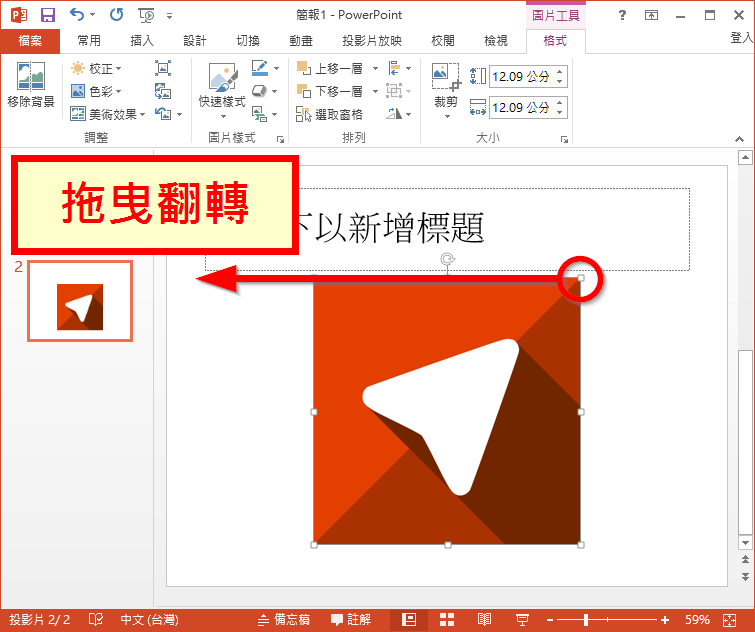Toggle 備忘稿 notes pane
This screenshot has height=632, width=755.
tap(284, 619)
